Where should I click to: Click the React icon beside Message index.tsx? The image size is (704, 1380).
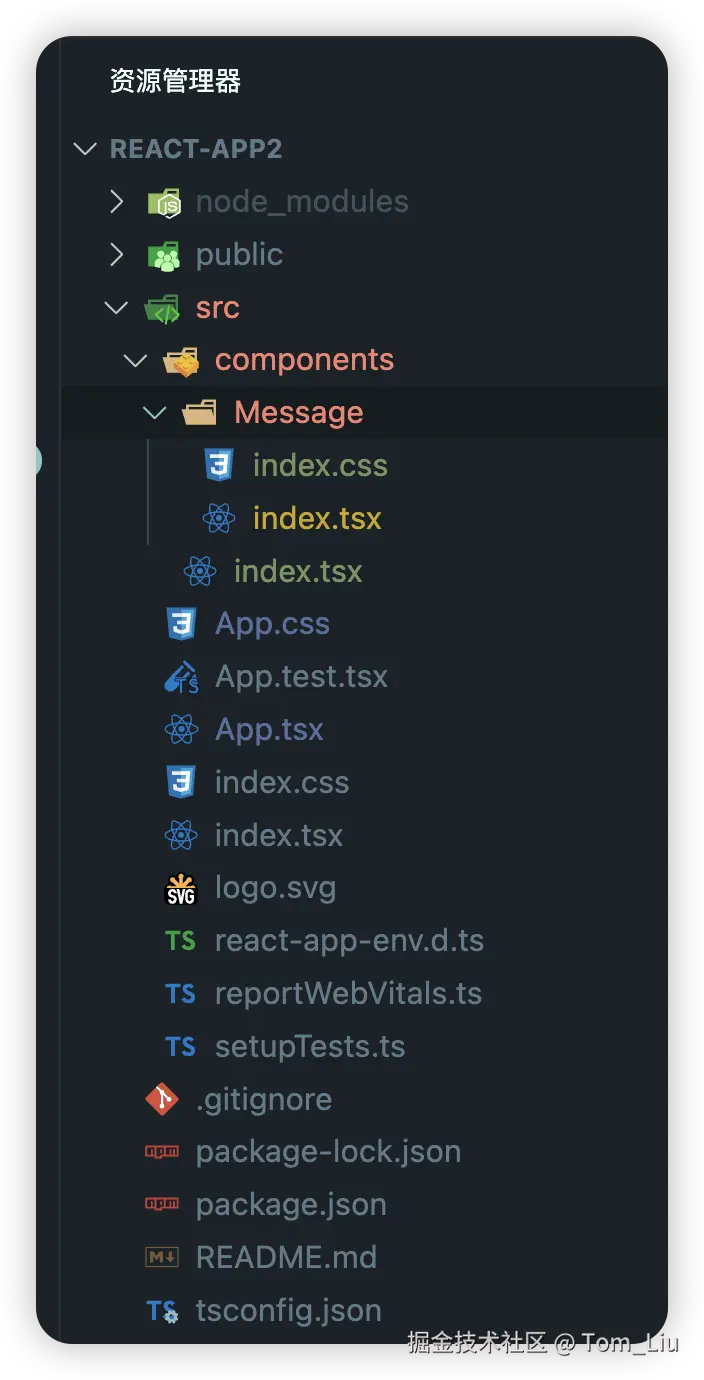click(219, 518)
